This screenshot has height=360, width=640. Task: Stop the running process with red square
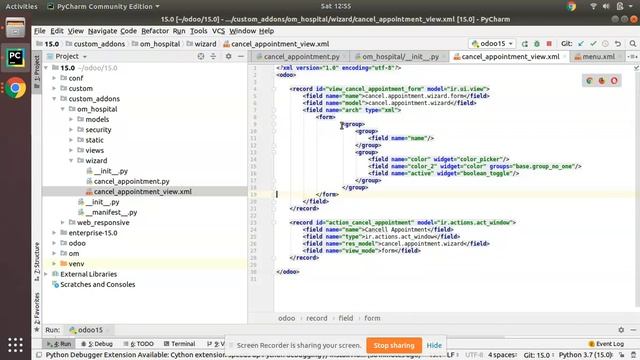[x=549, y=44]
